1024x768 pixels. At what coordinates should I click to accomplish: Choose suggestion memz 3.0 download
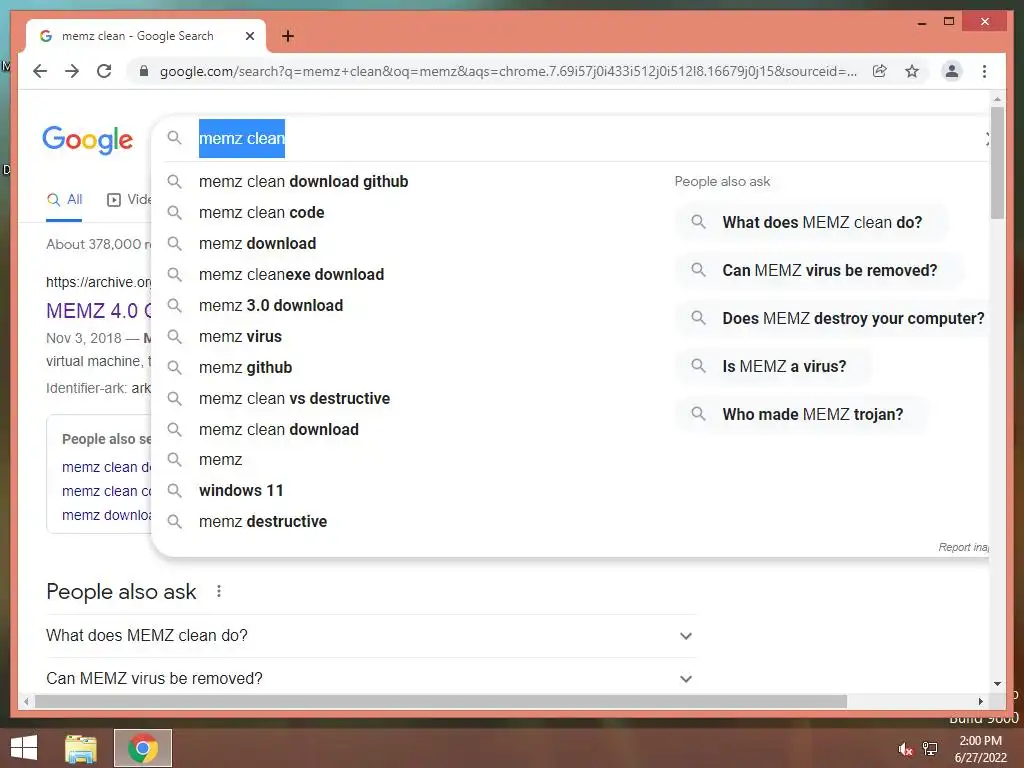pyautogui.click(x=270, y=305)
